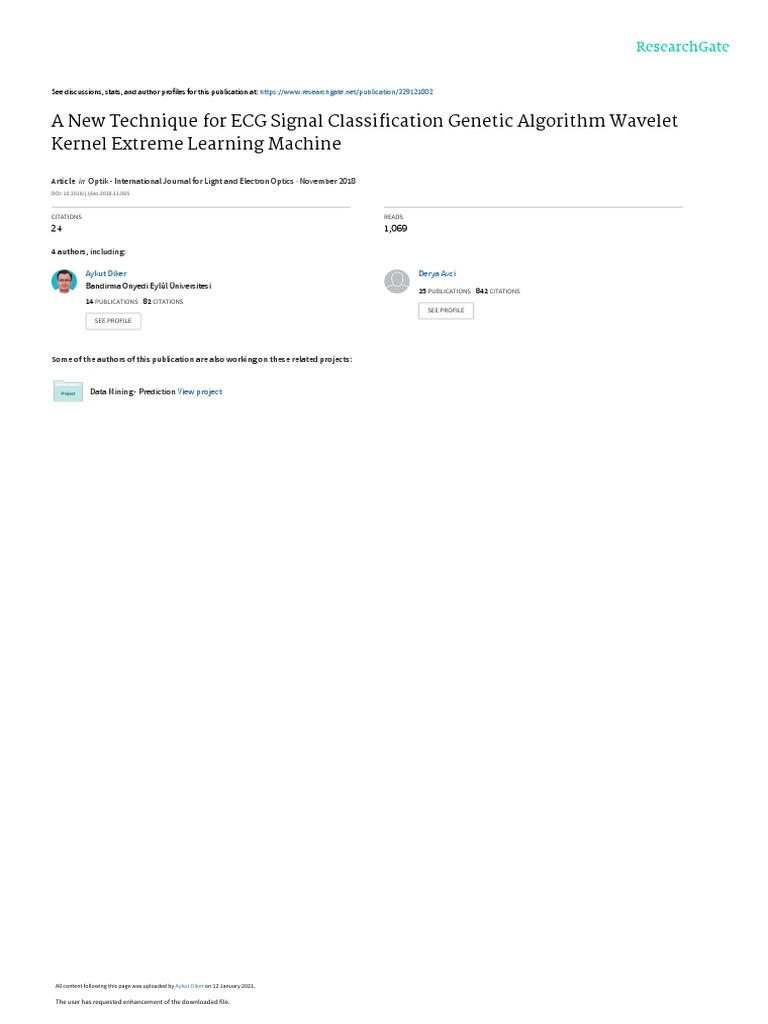
Task: Click the Aykut Diker link in footer
Action: [x=190, y=986]
